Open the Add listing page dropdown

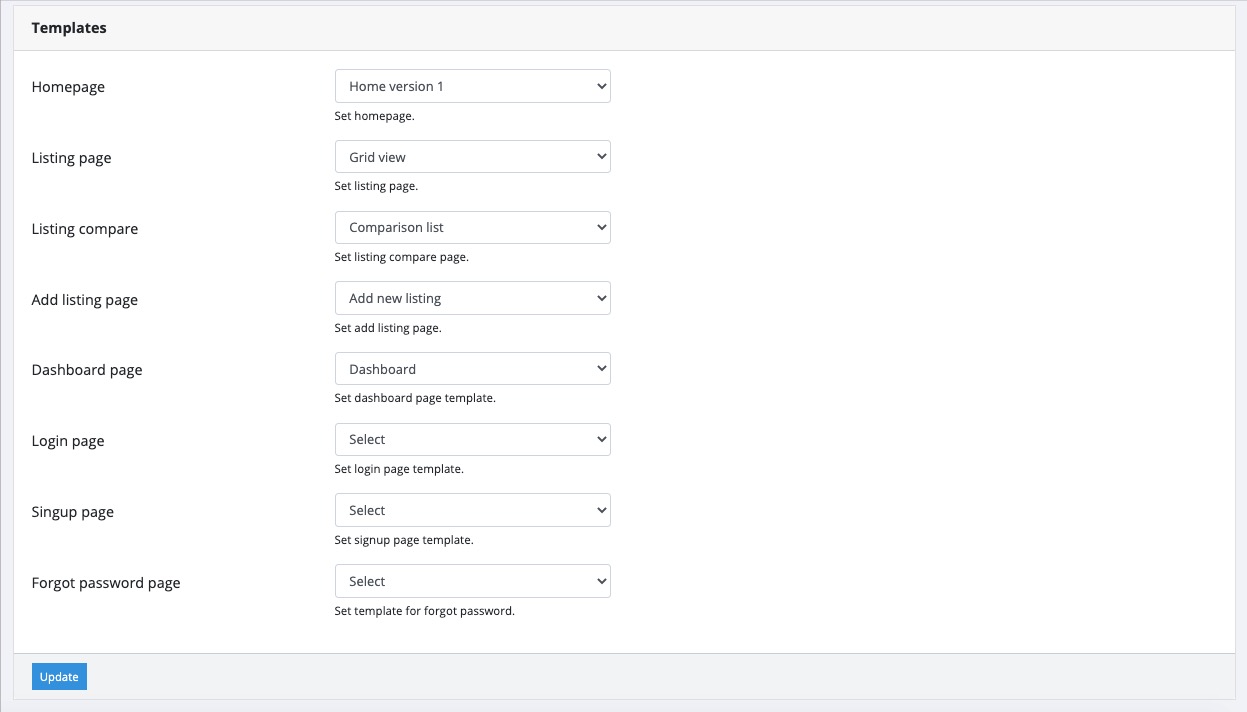472,298
